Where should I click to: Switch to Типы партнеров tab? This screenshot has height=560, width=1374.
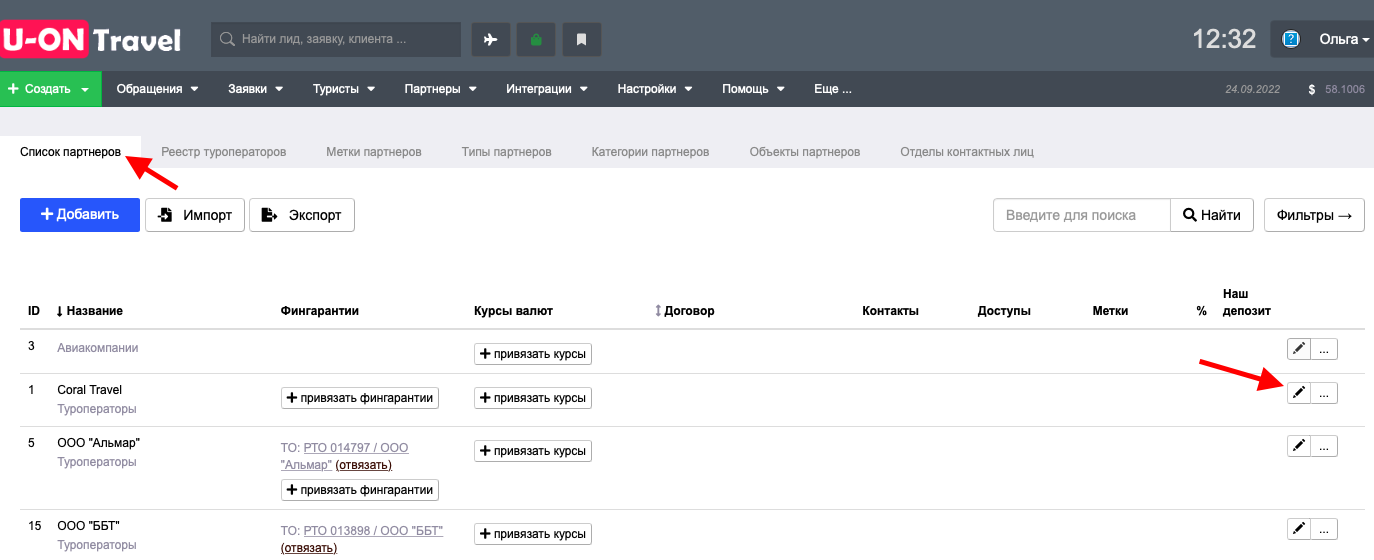(506, 152)
